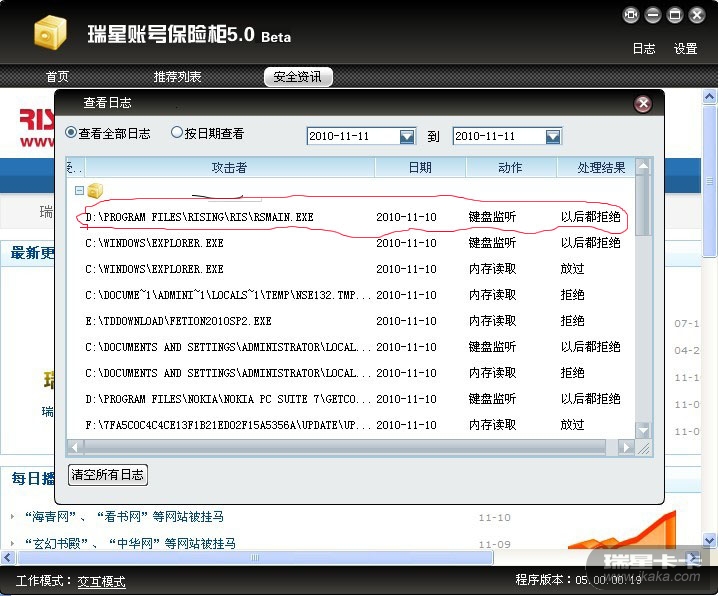Click main page scroll up arrow
The height and width of the screenshot is (596, 718).
click(709, 97)
